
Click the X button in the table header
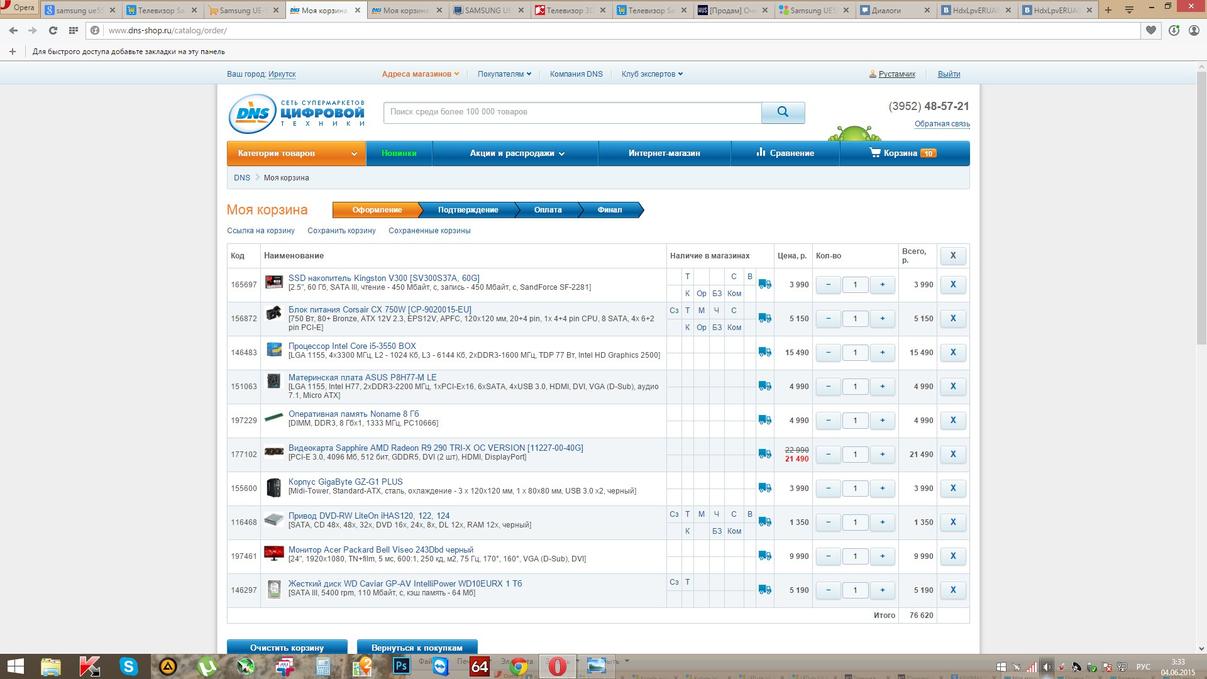click(953, 256)
